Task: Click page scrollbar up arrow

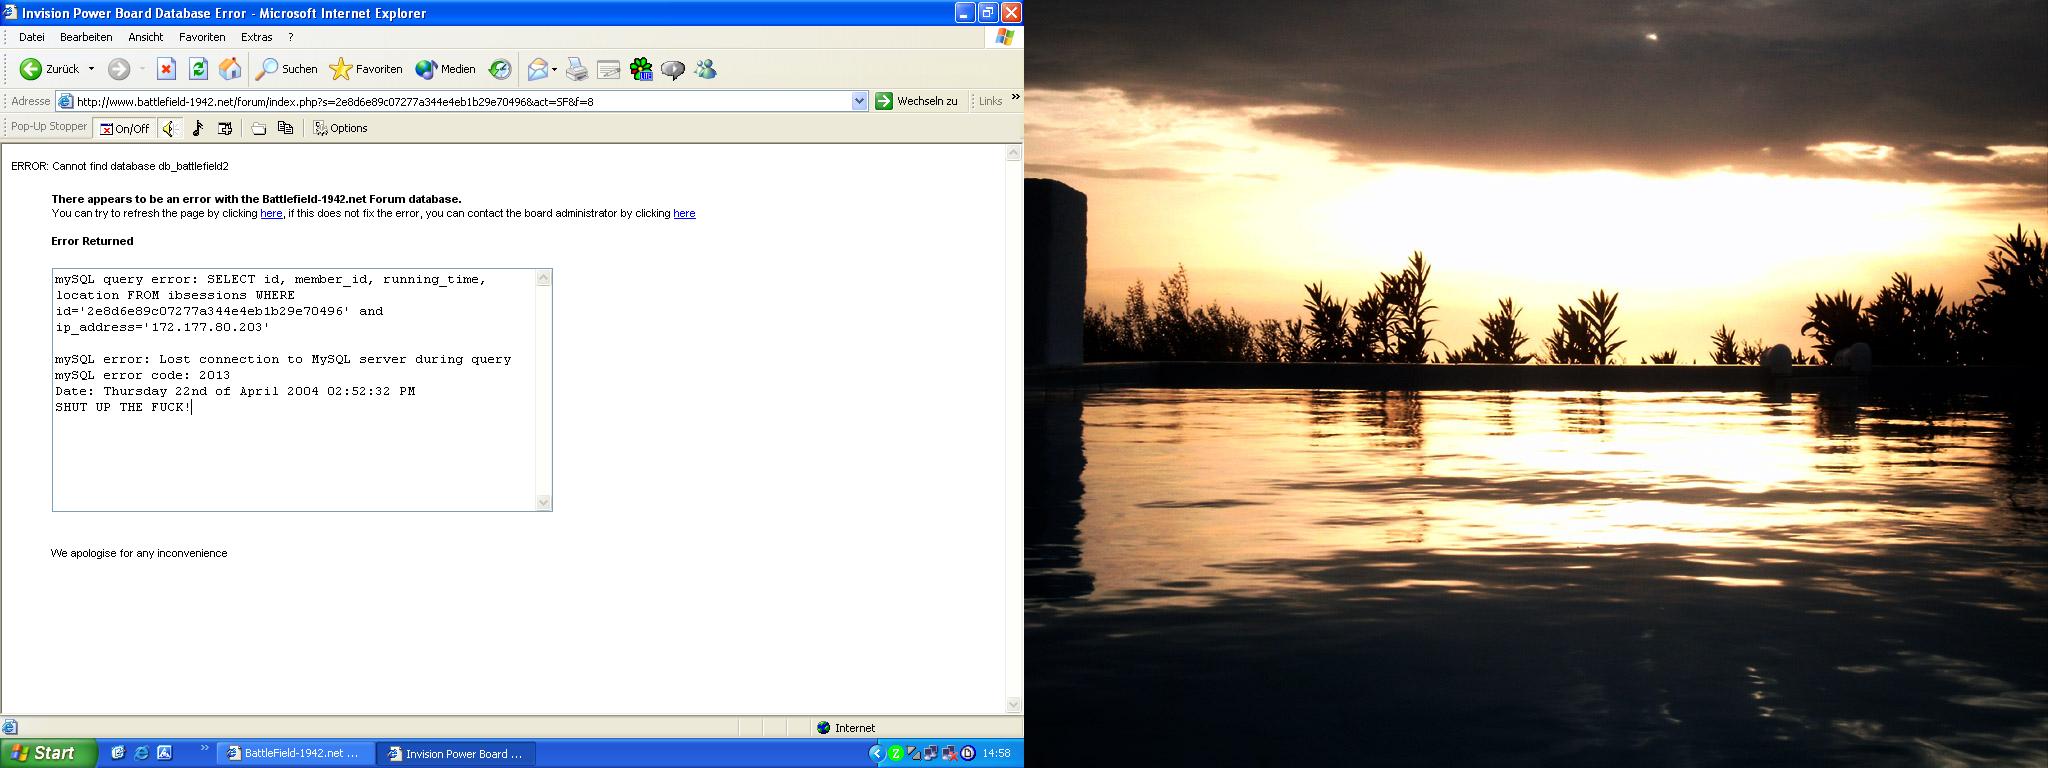Action: (1013, 153)
